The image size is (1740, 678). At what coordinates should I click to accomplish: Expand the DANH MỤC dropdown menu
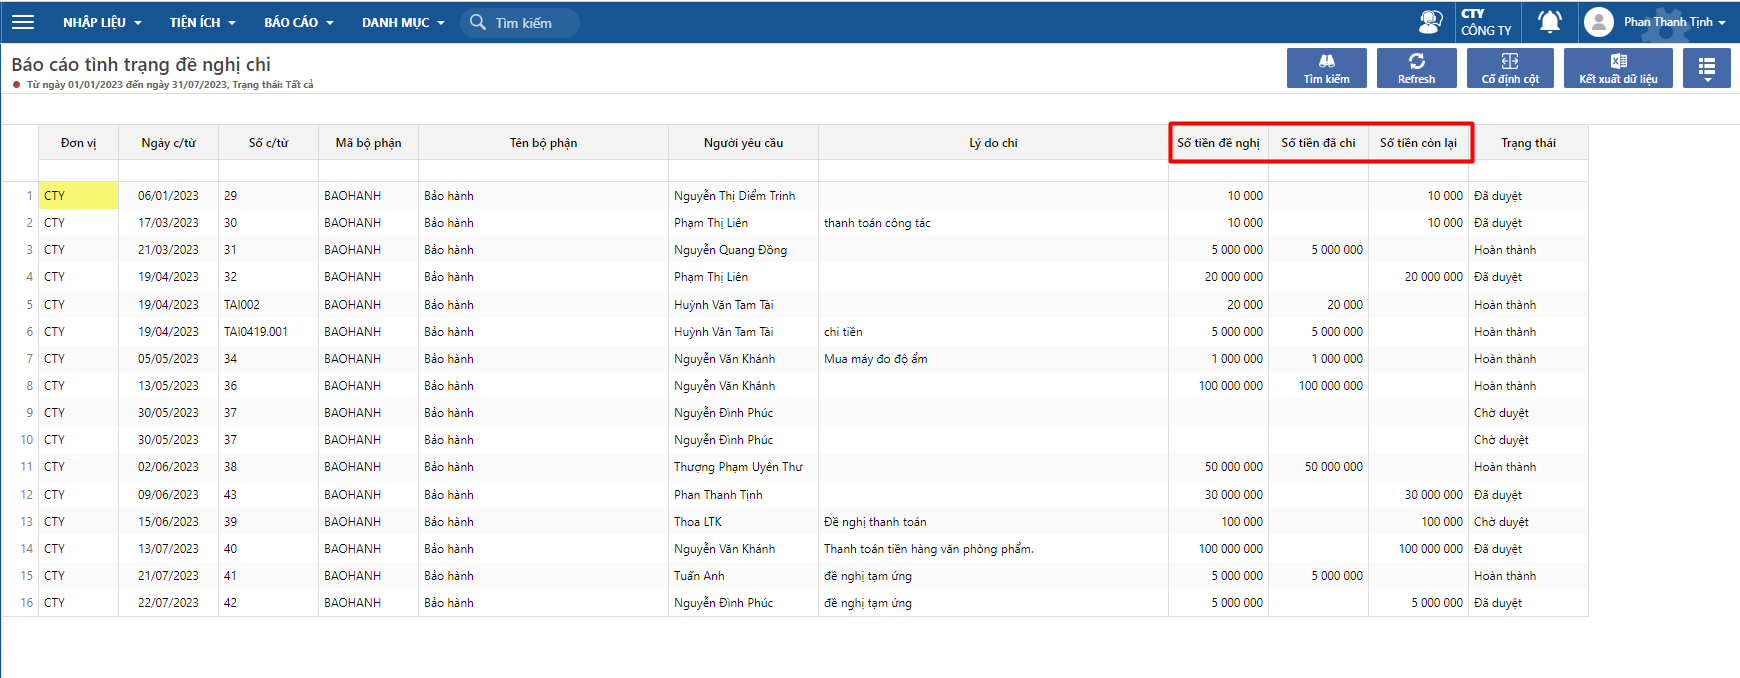coord(402,22)
